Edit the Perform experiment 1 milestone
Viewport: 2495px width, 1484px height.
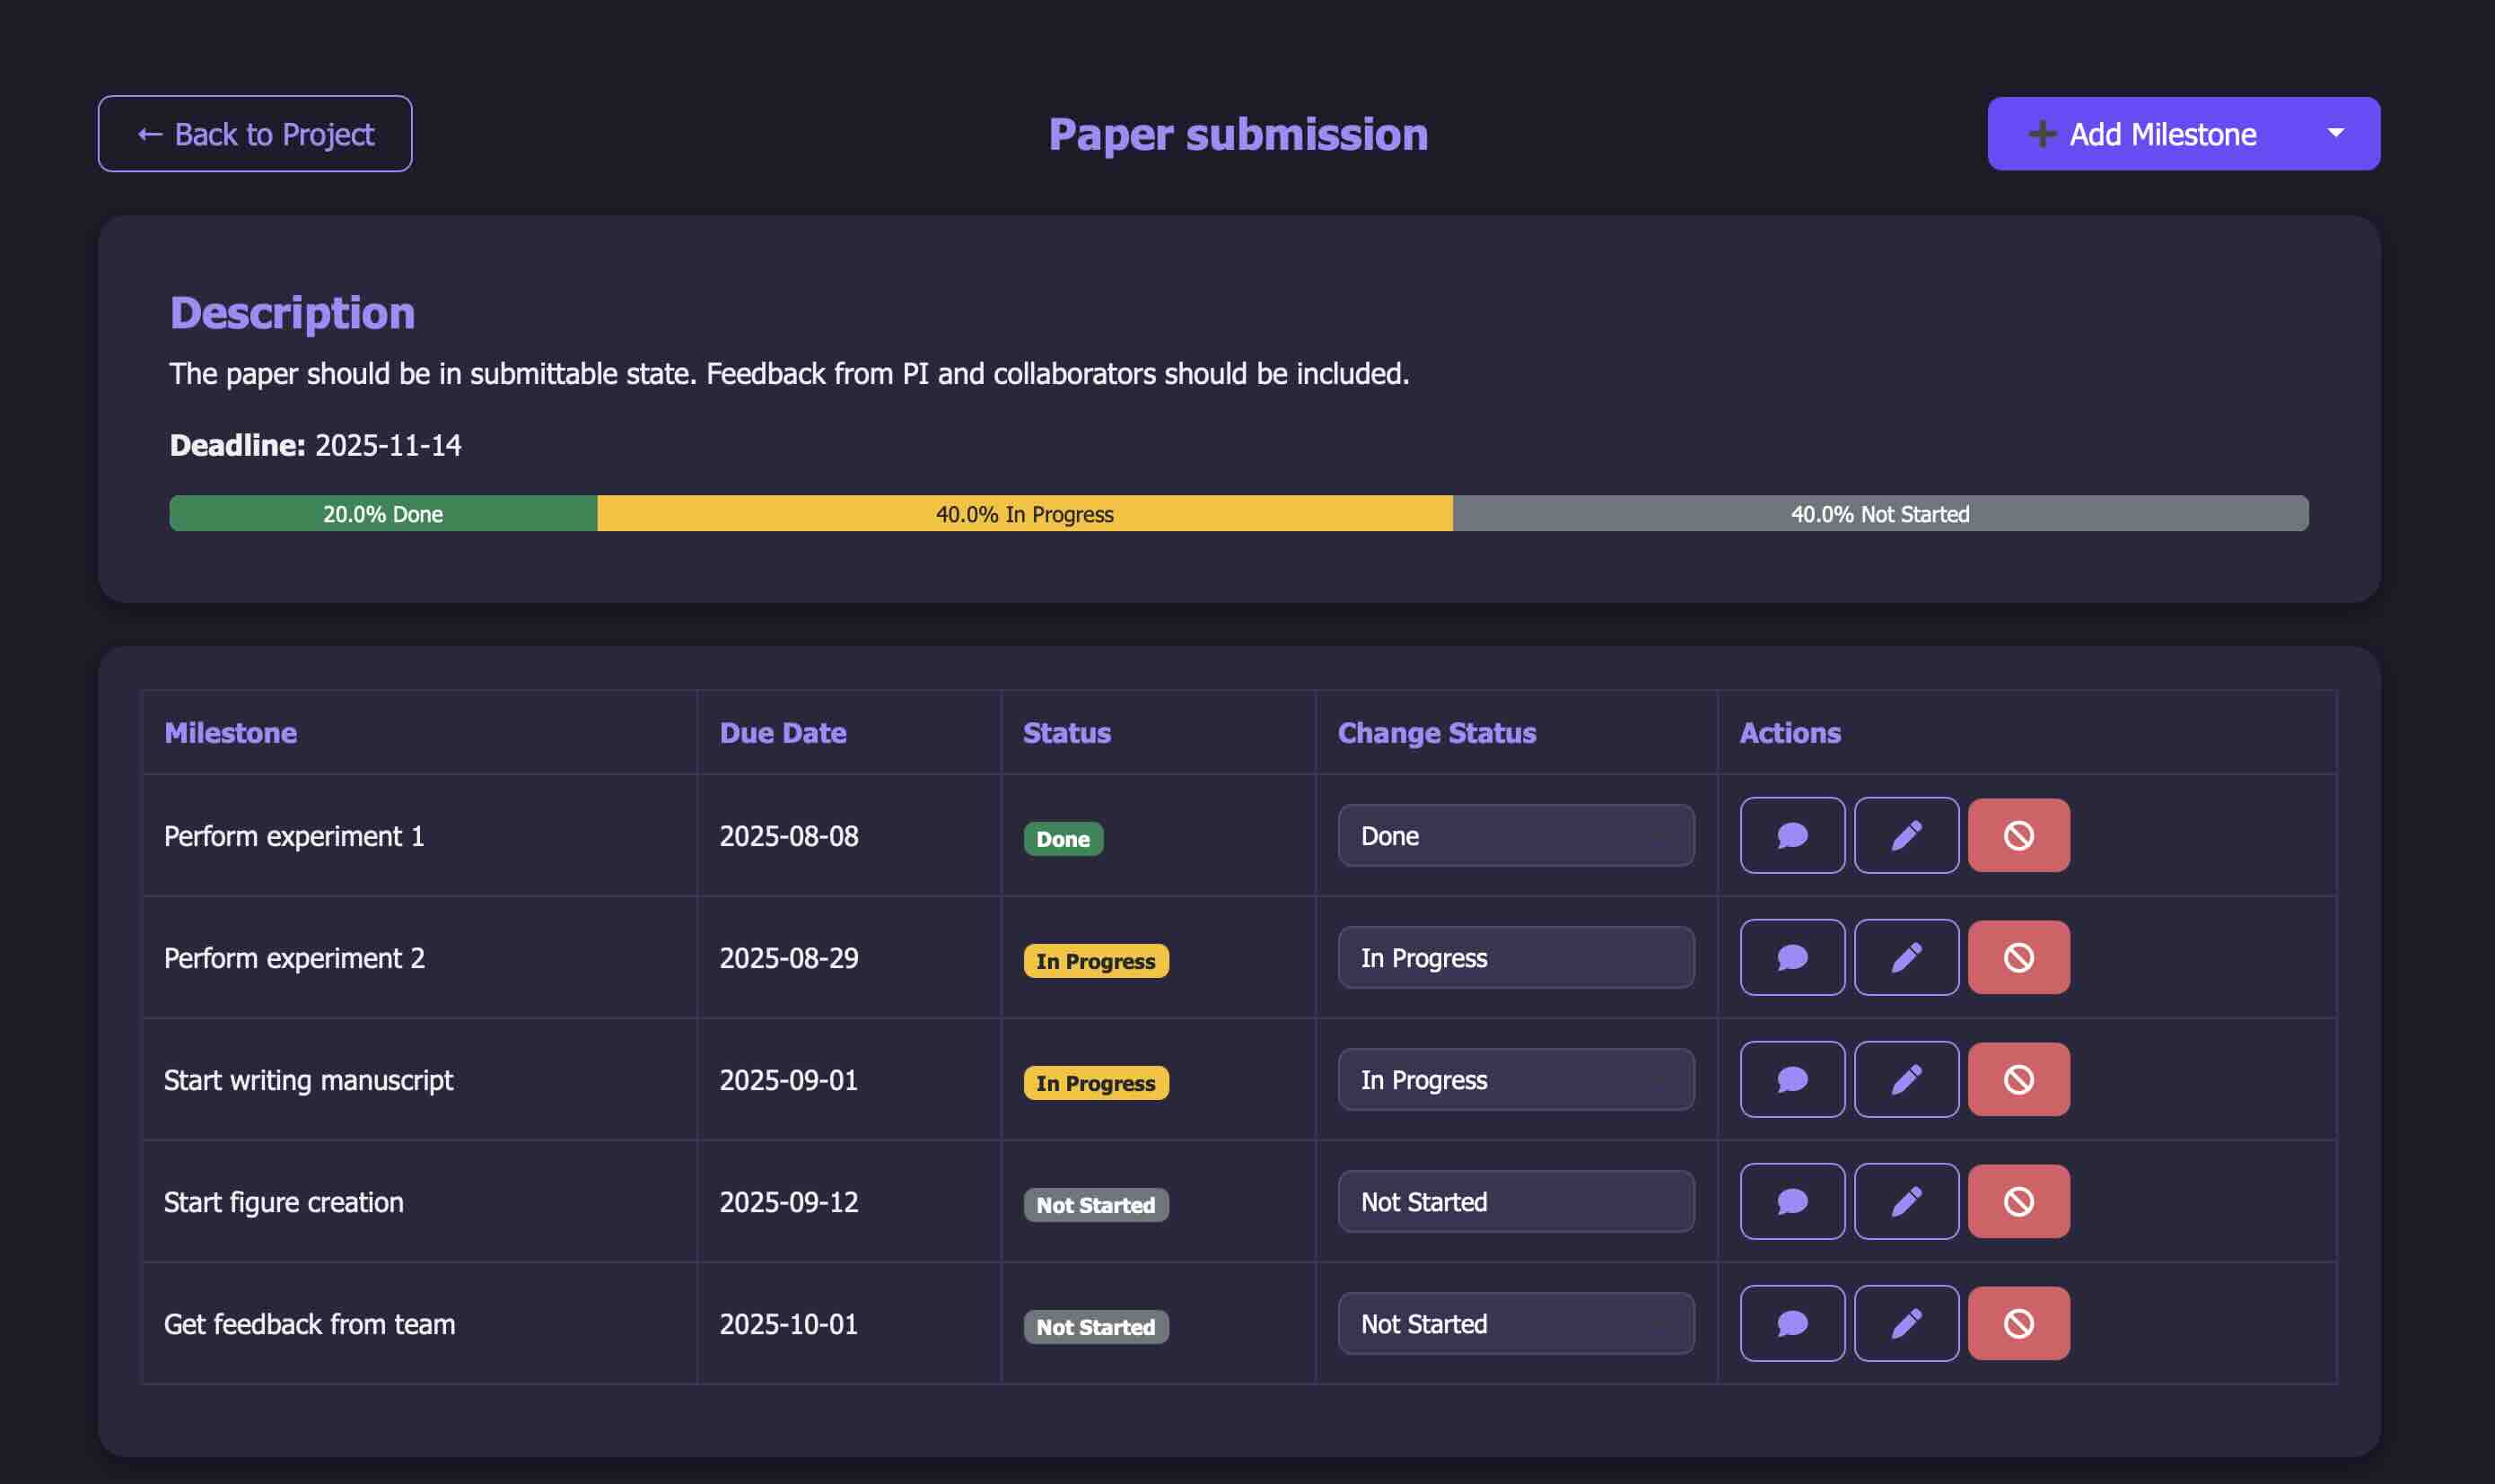(1906, 835)
